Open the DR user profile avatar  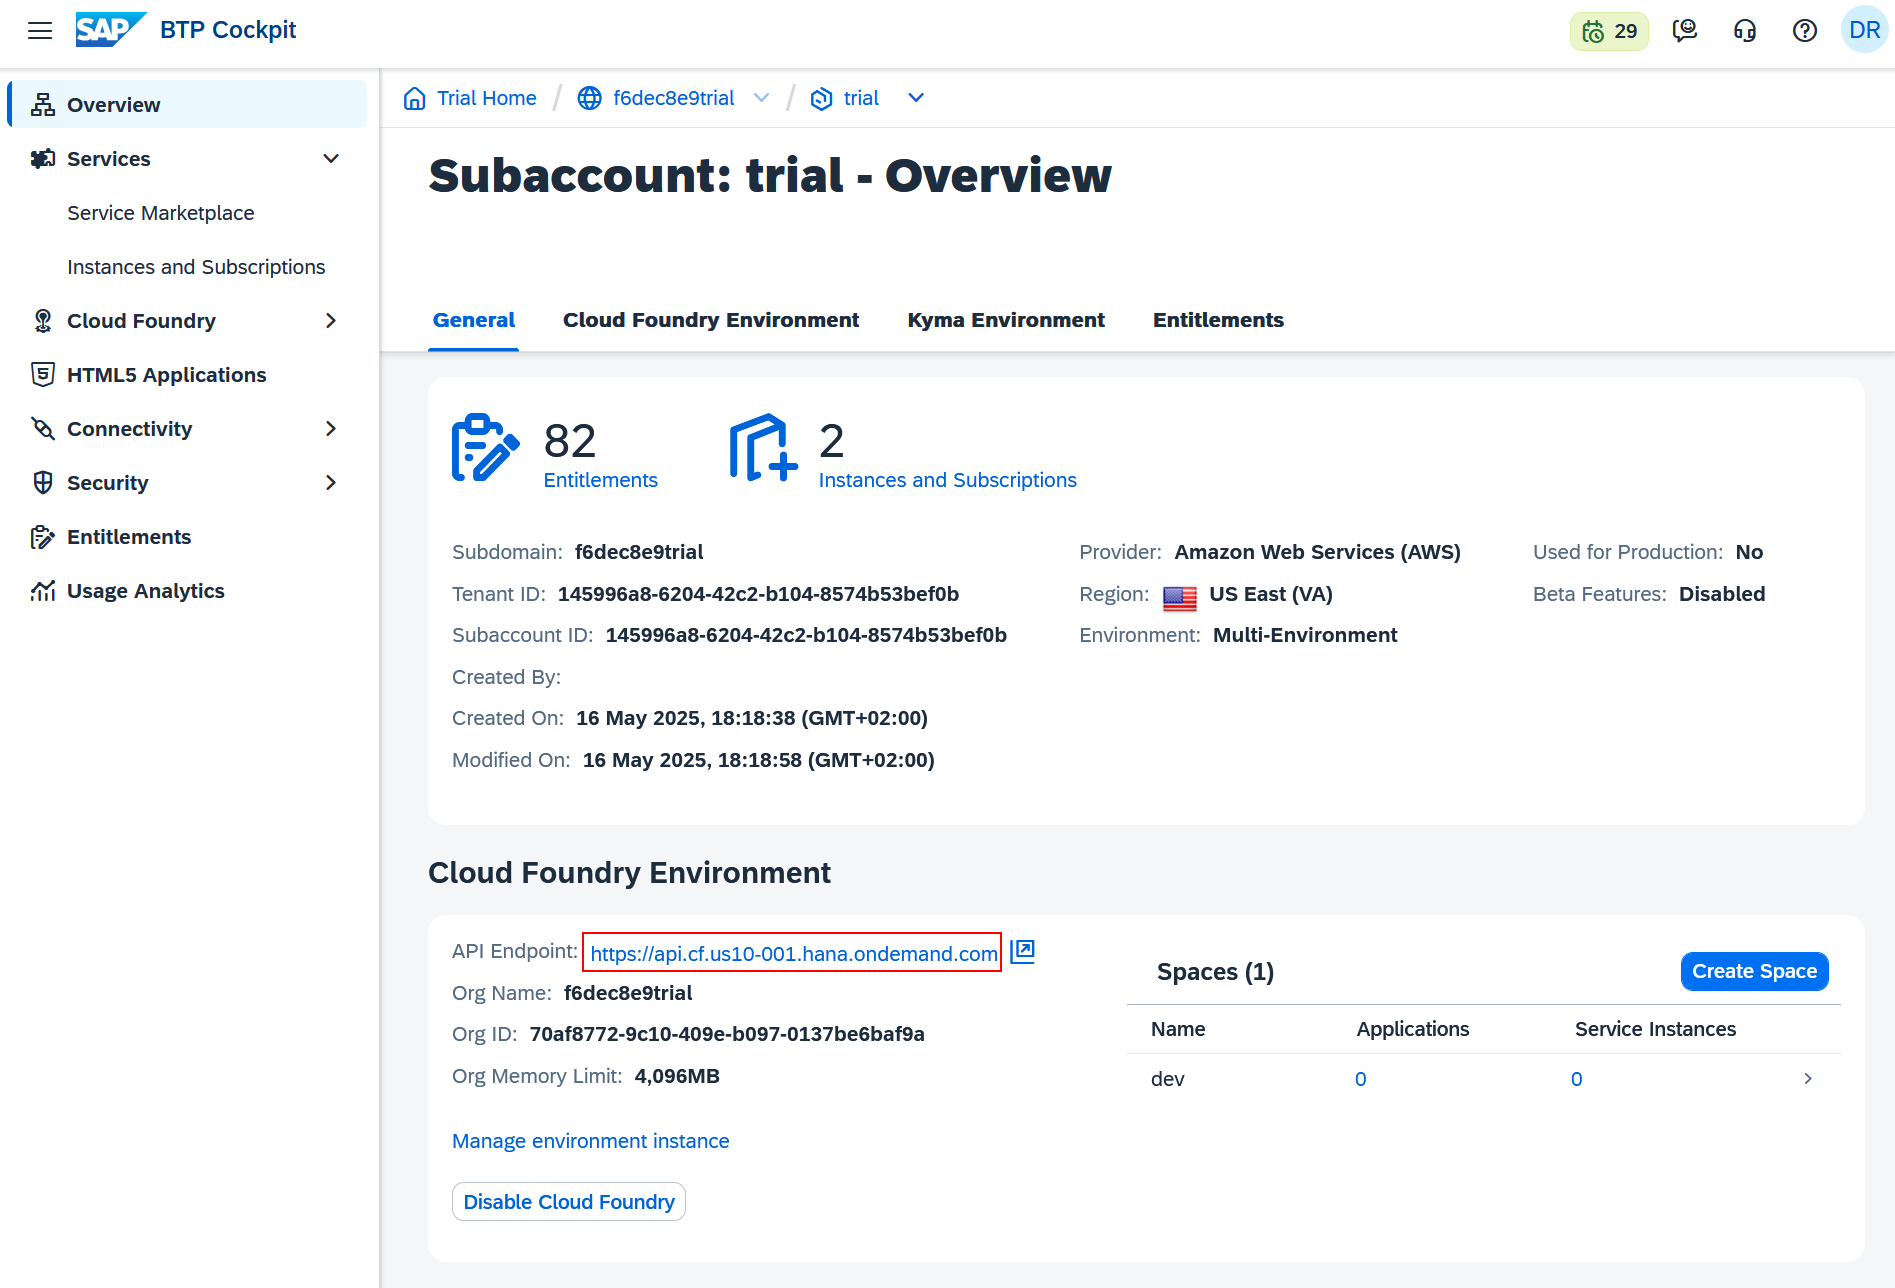(1864, 30)
